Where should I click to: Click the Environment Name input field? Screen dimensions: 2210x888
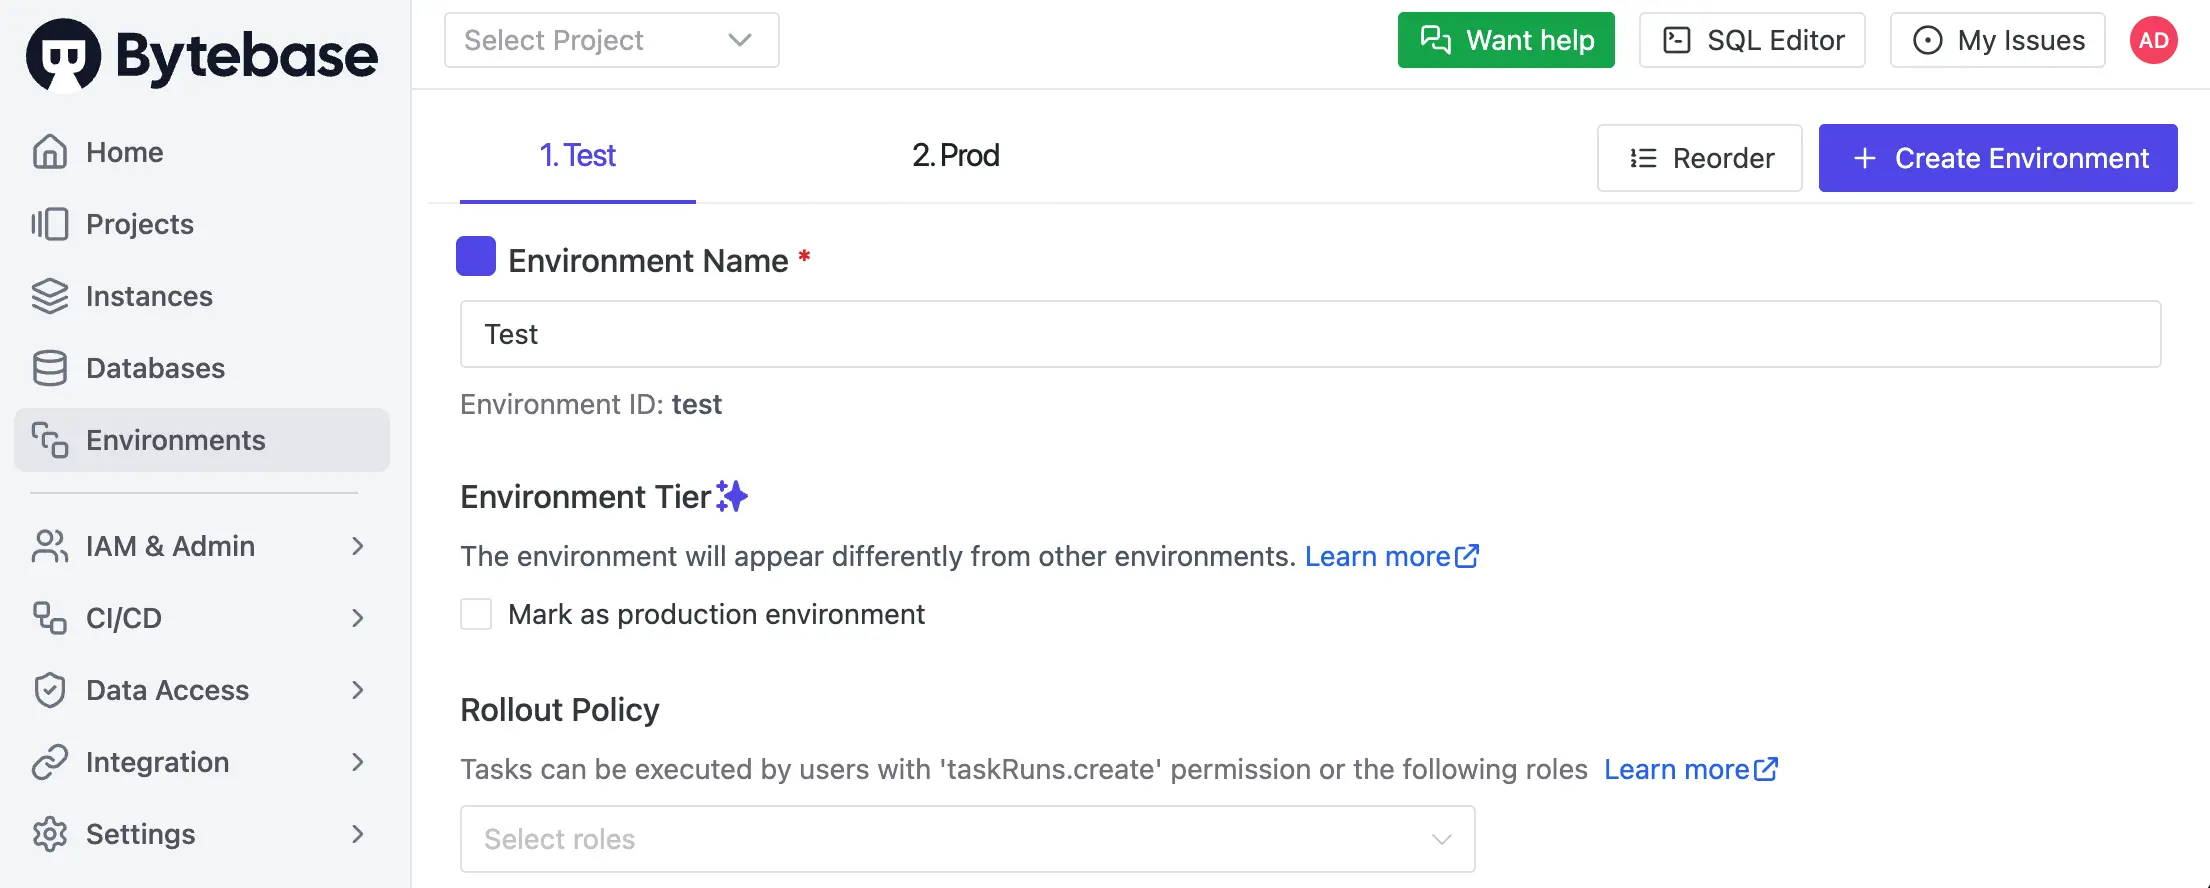pyautogui.click(x=1310, y=334)
